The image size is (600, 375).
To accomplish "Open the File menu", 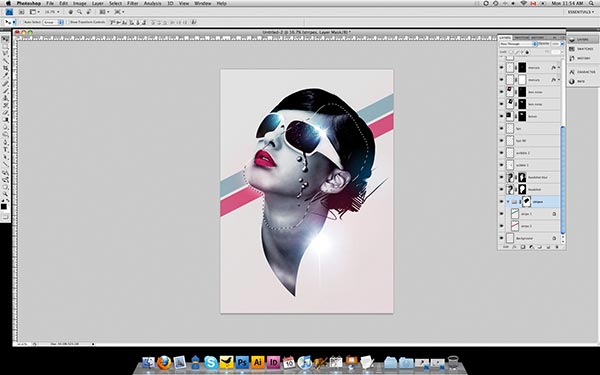I will 50,3.
